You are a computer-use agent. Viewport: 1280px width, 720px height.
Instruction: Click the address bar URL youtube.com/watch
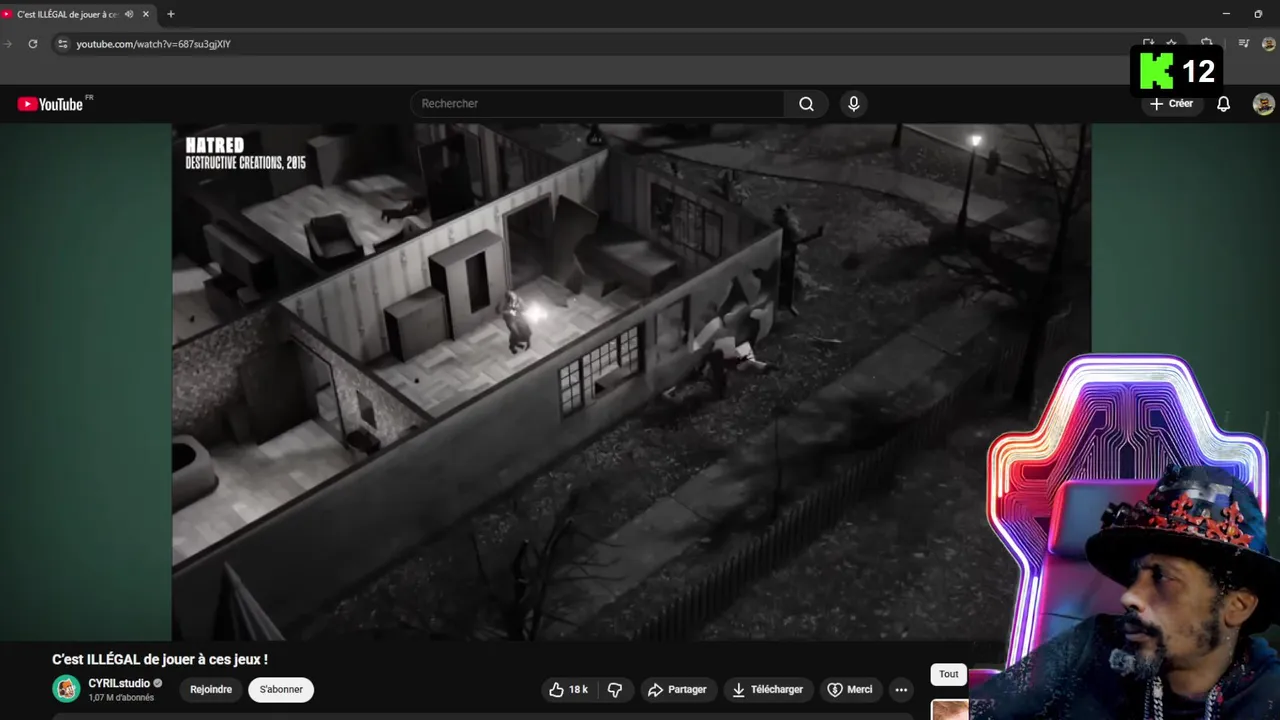154,44
